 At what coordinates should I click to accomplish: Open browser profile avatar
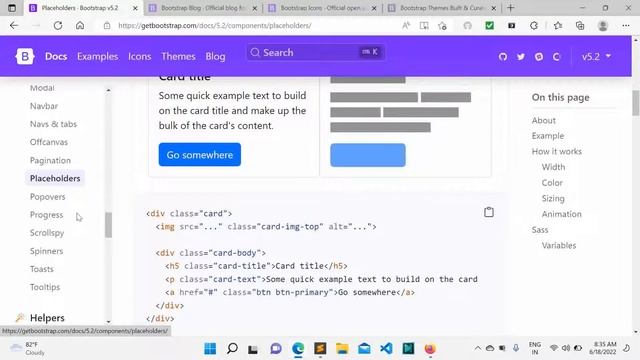click(603, 26)
